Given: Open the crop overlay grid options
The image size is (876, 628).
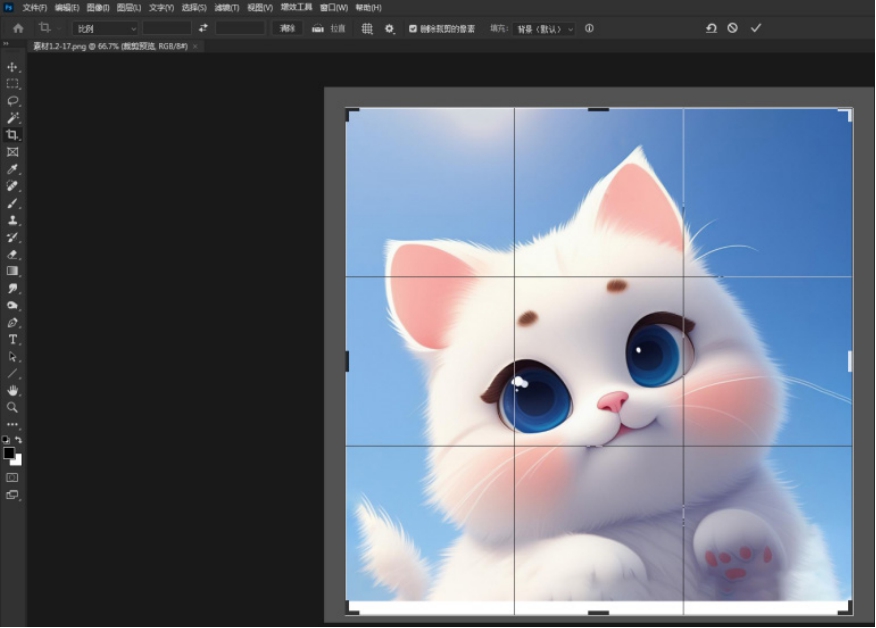Looking at the screenshot, I should point(367,29).
